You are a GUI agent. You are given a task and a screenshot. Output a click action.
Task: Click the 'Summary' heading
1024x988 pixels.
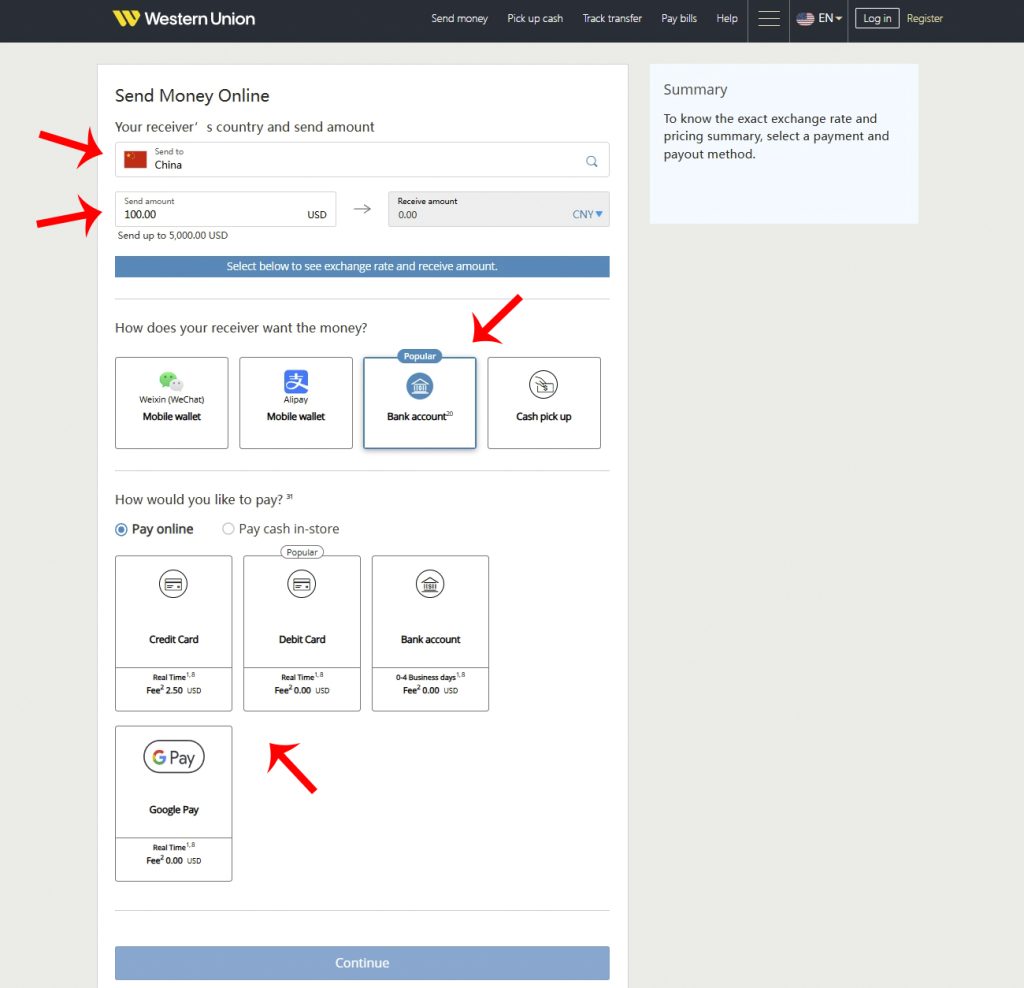[x=696, y=89]
